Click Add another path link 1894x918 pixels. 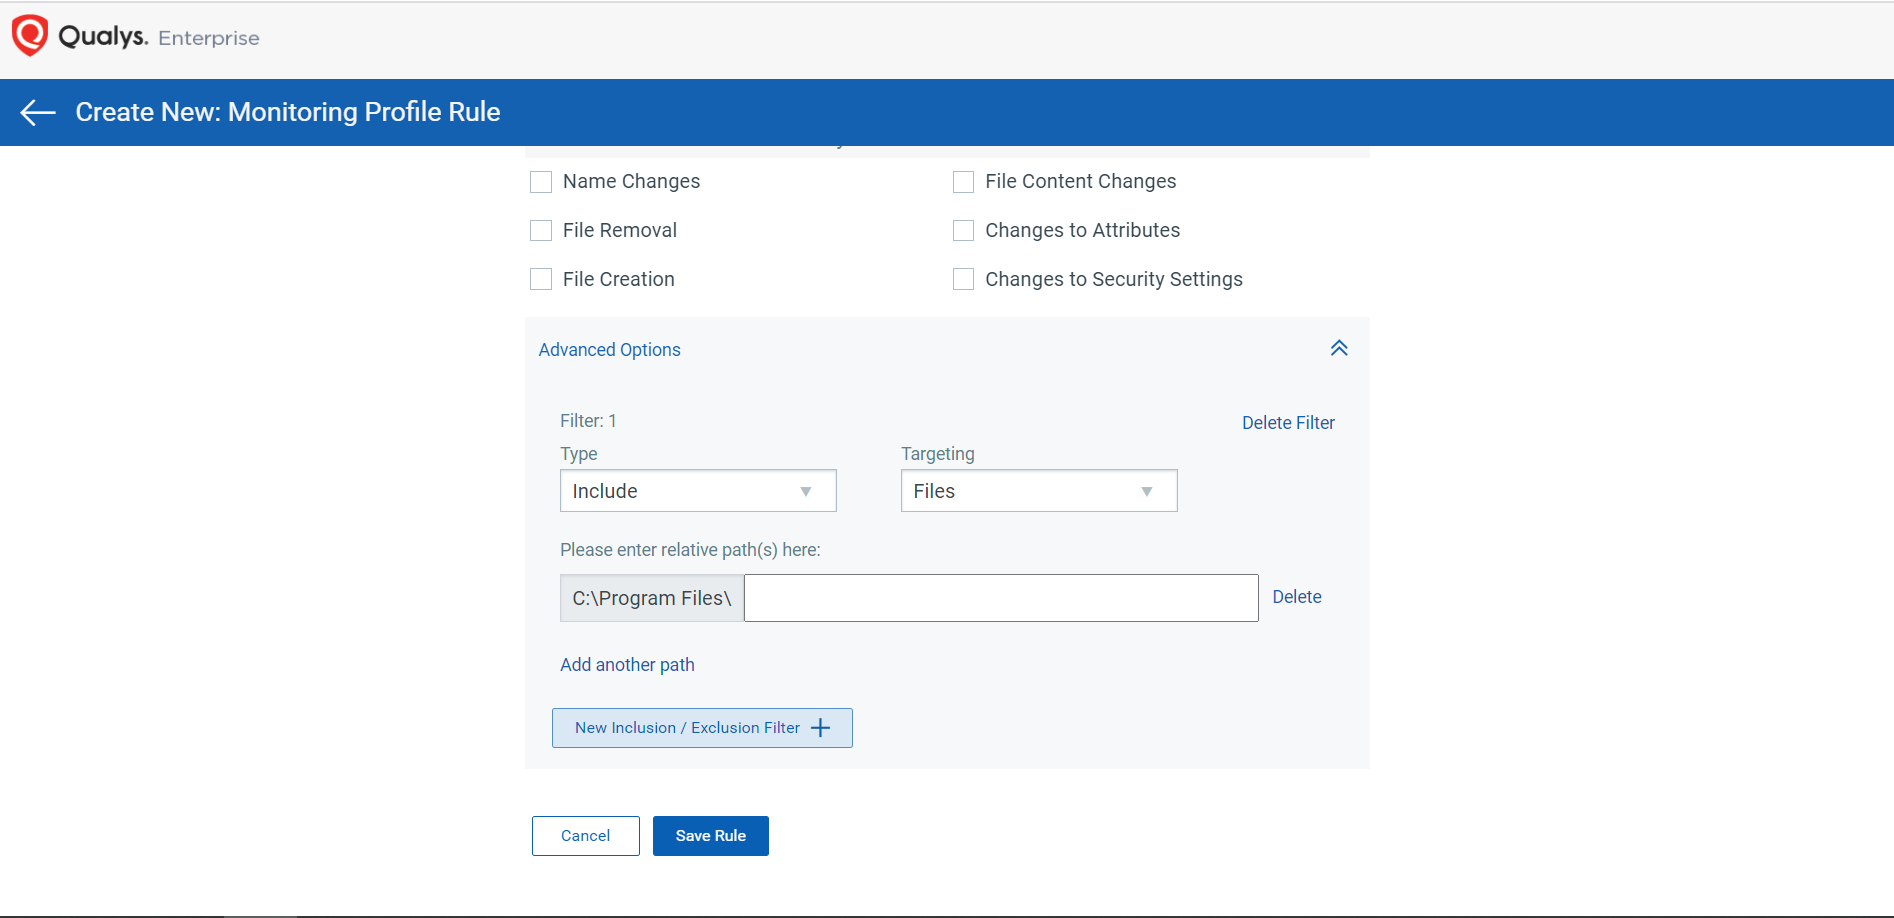point(627,665)
